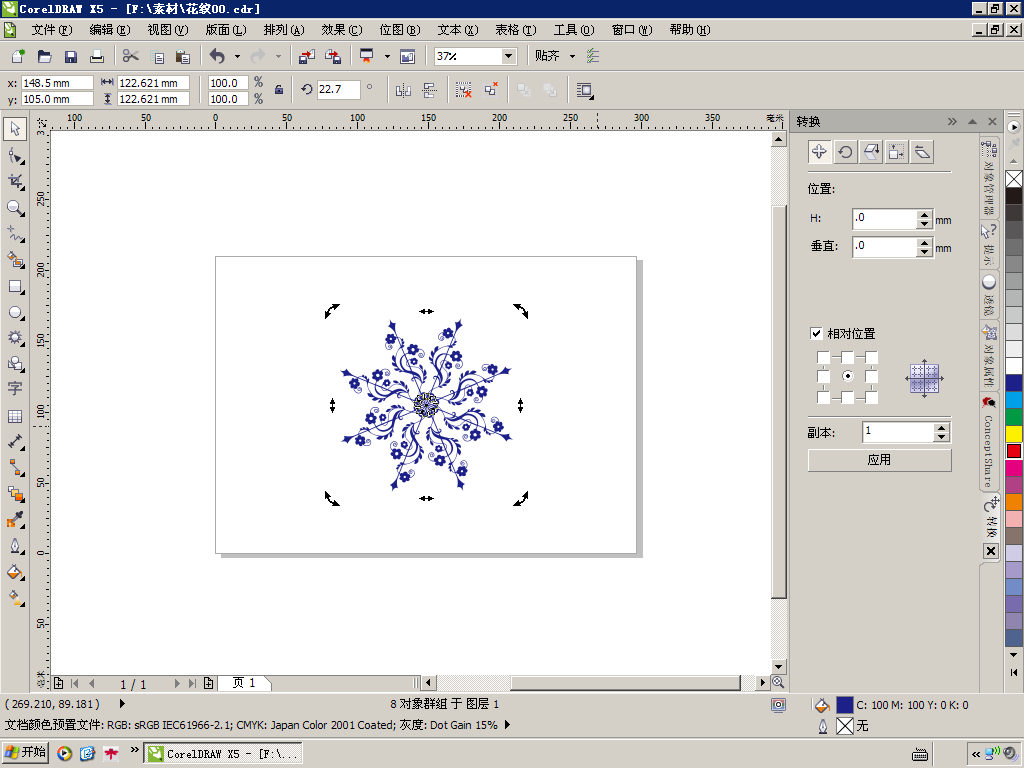Viewport: 1024px width, 768px height.
Task: Open the 位图(B) menu
Action: [x=400, y=30]
